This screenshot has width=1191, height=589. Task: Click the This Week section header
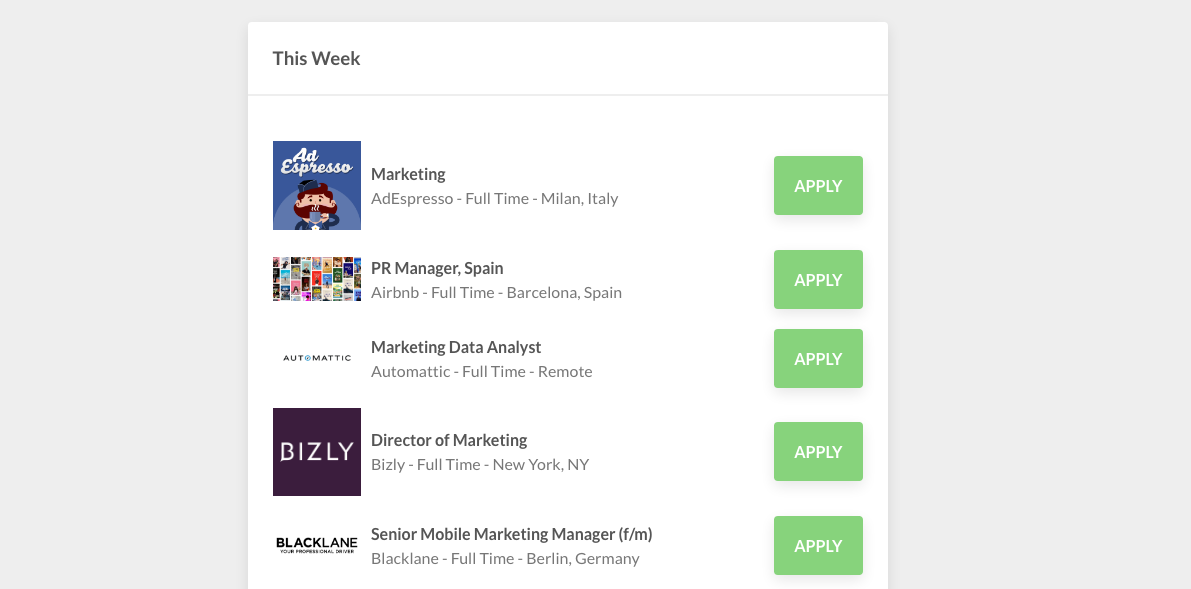(x=317, y=58)
